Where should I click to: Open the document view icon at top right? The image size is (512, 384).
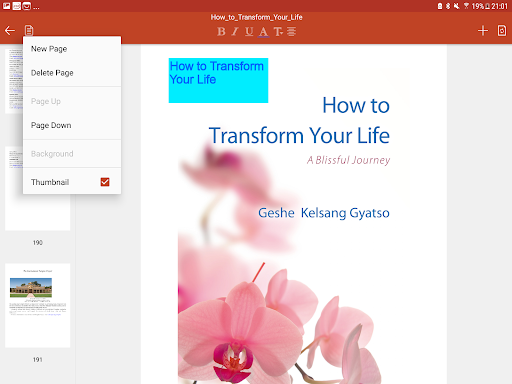pos(502,31)
